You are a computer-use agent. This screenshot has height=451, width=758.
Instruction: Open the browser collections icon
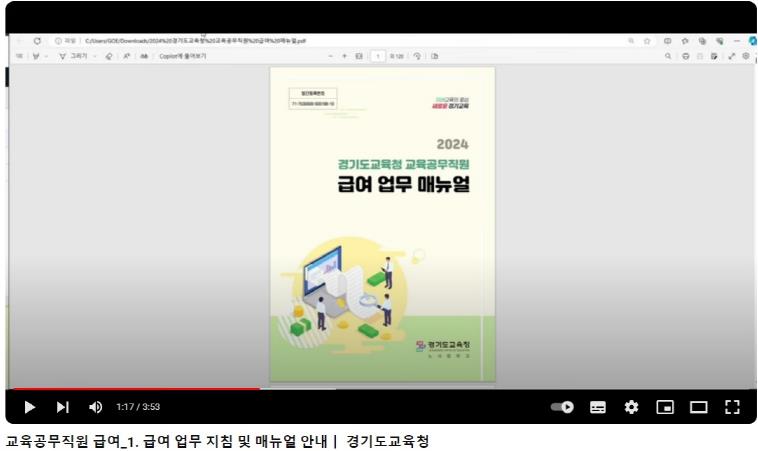(702, 41)
